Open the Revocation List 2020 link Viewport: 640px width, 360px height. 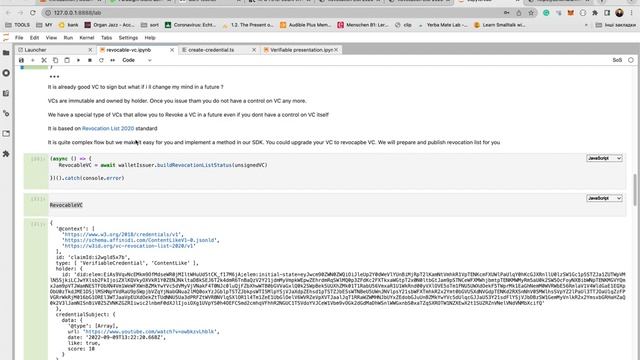(108, 128)
